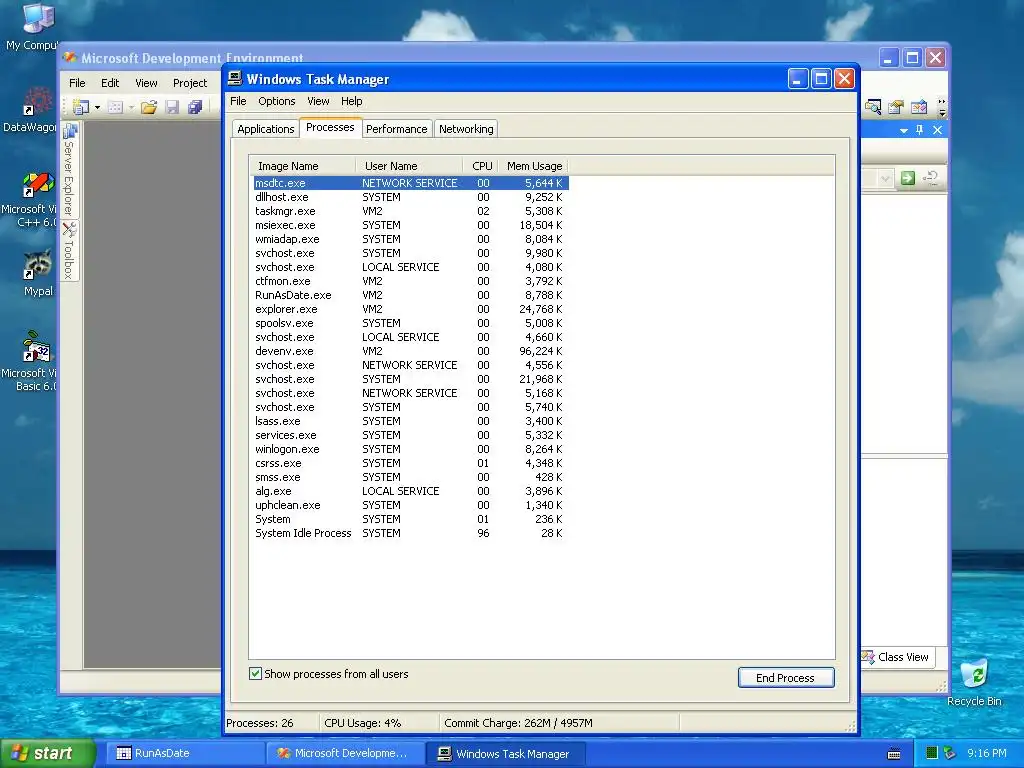Click the Save All icon
Screen dimensions: 1024x768
tap(195, 107)
